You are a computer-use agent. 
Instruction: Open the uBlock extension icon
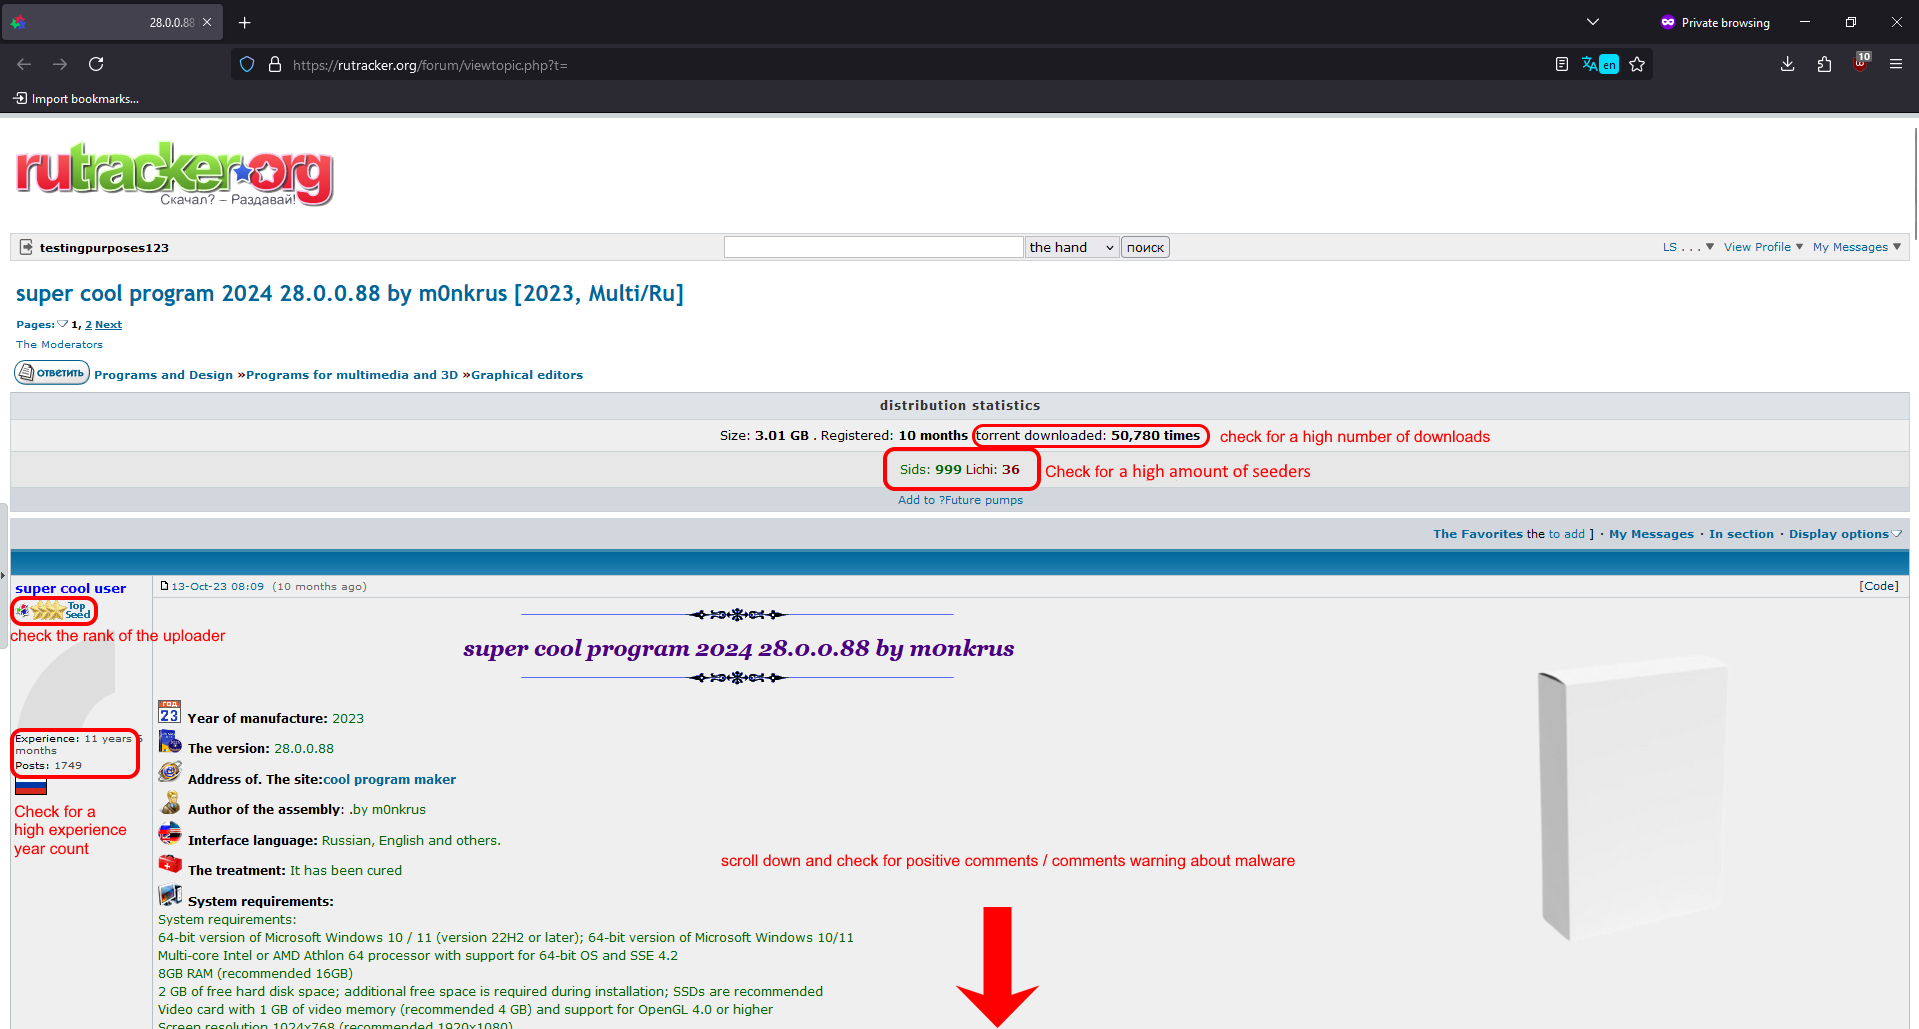pyautogui.click(x=1861, y=62)
